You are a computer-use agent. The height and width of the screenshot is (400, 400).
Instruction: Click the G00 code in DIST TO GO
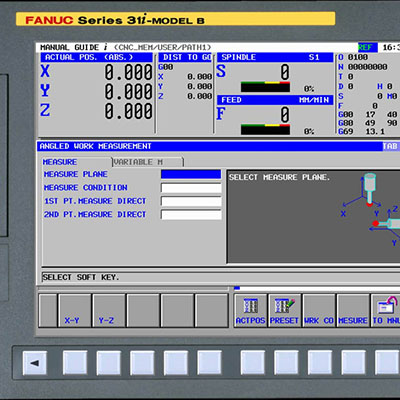[166, 67]
